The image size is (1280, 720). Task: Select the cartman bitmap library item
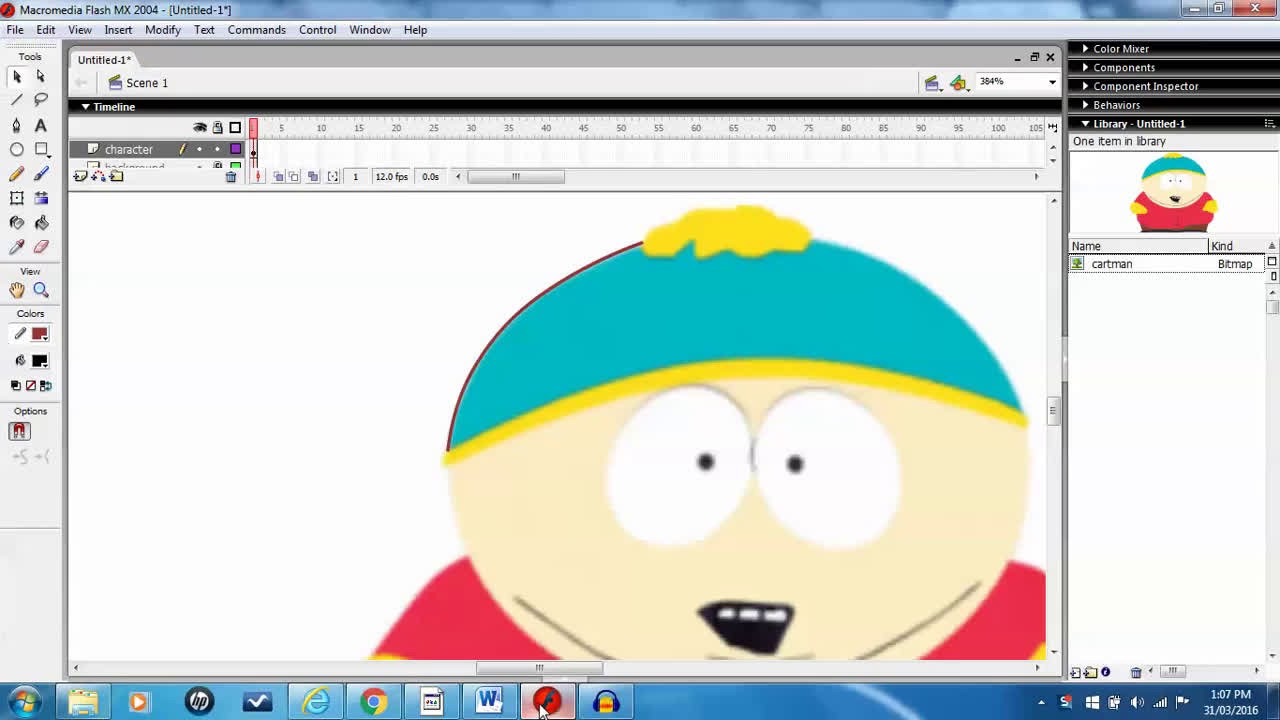click(x=1111, y=264)
